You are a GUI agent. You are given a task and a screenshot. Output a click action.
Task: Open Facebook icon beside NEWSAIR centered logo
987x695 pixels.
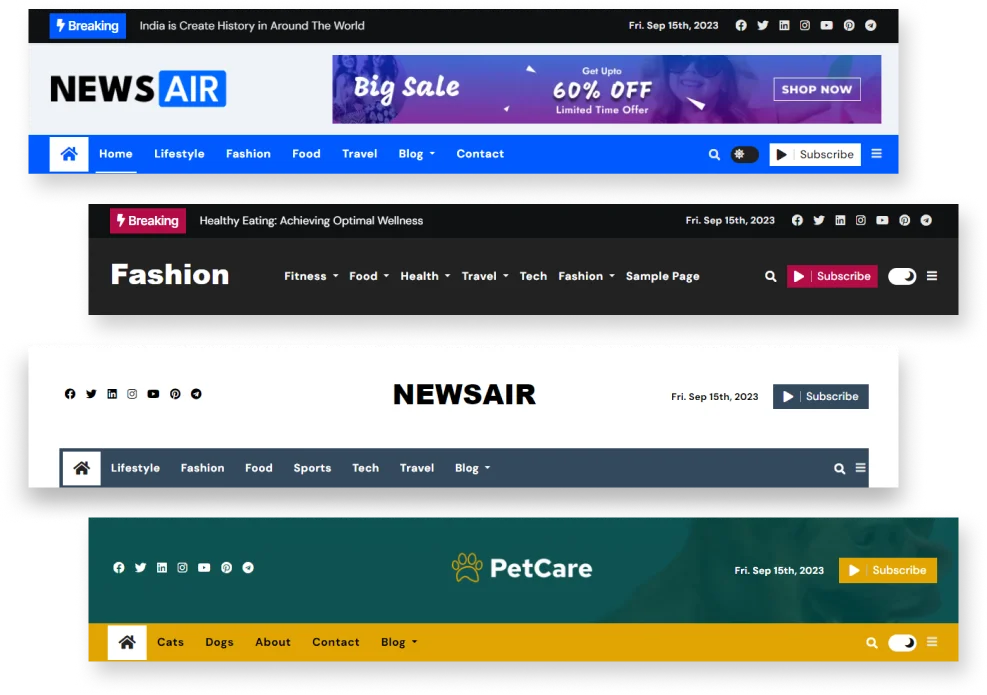[70, 394]
